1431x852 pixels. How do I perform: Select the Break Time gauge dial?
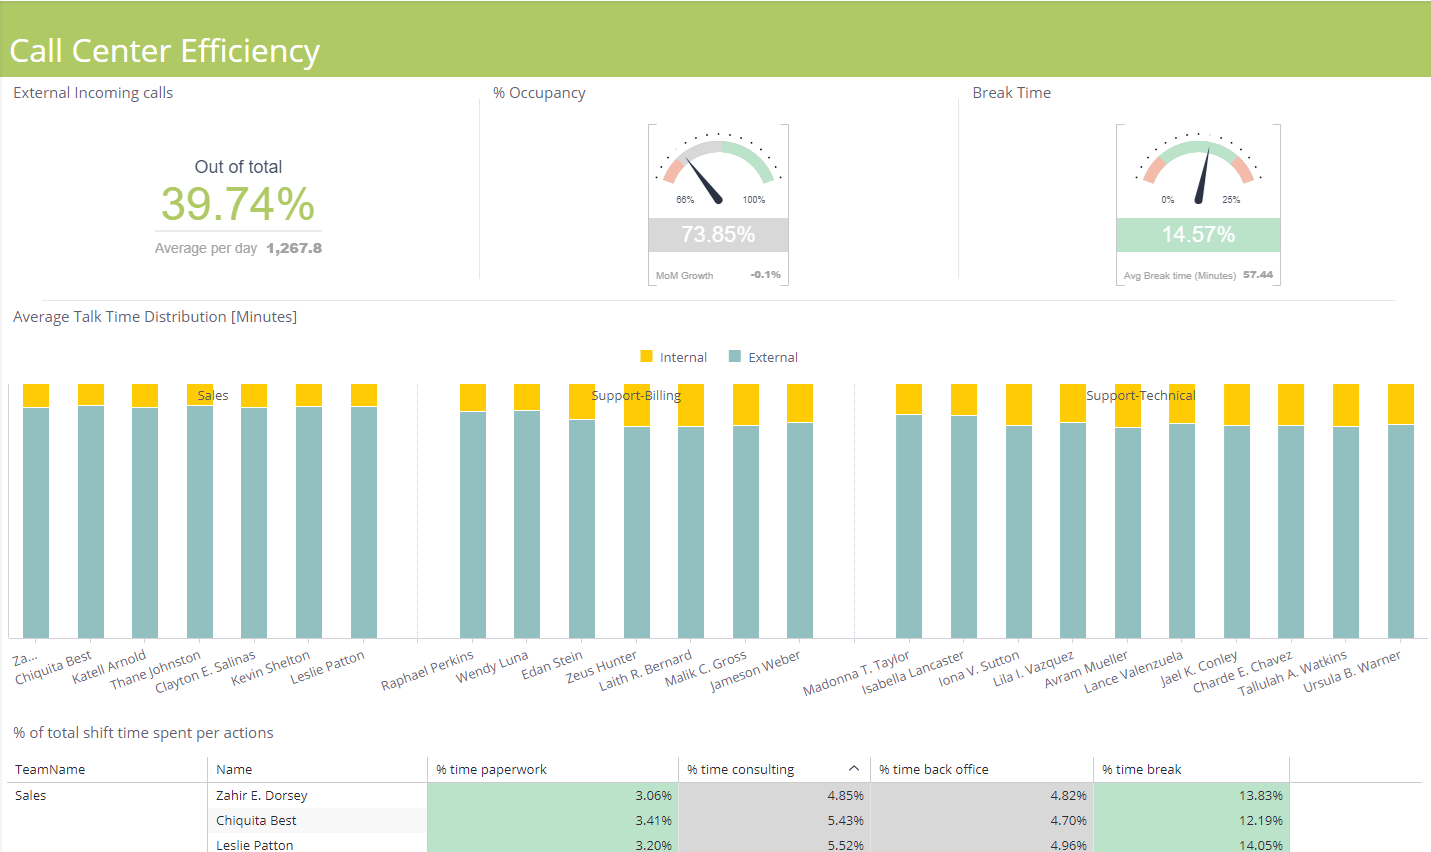(x=1197, y=170)
